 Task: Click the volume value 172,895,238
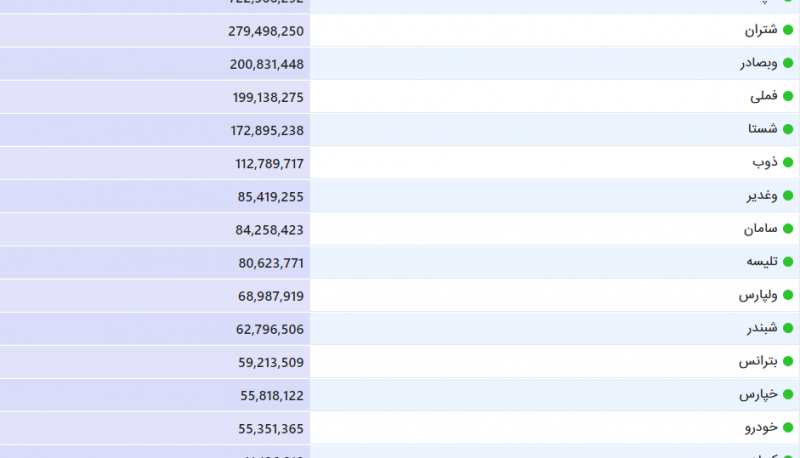(267, 131)
